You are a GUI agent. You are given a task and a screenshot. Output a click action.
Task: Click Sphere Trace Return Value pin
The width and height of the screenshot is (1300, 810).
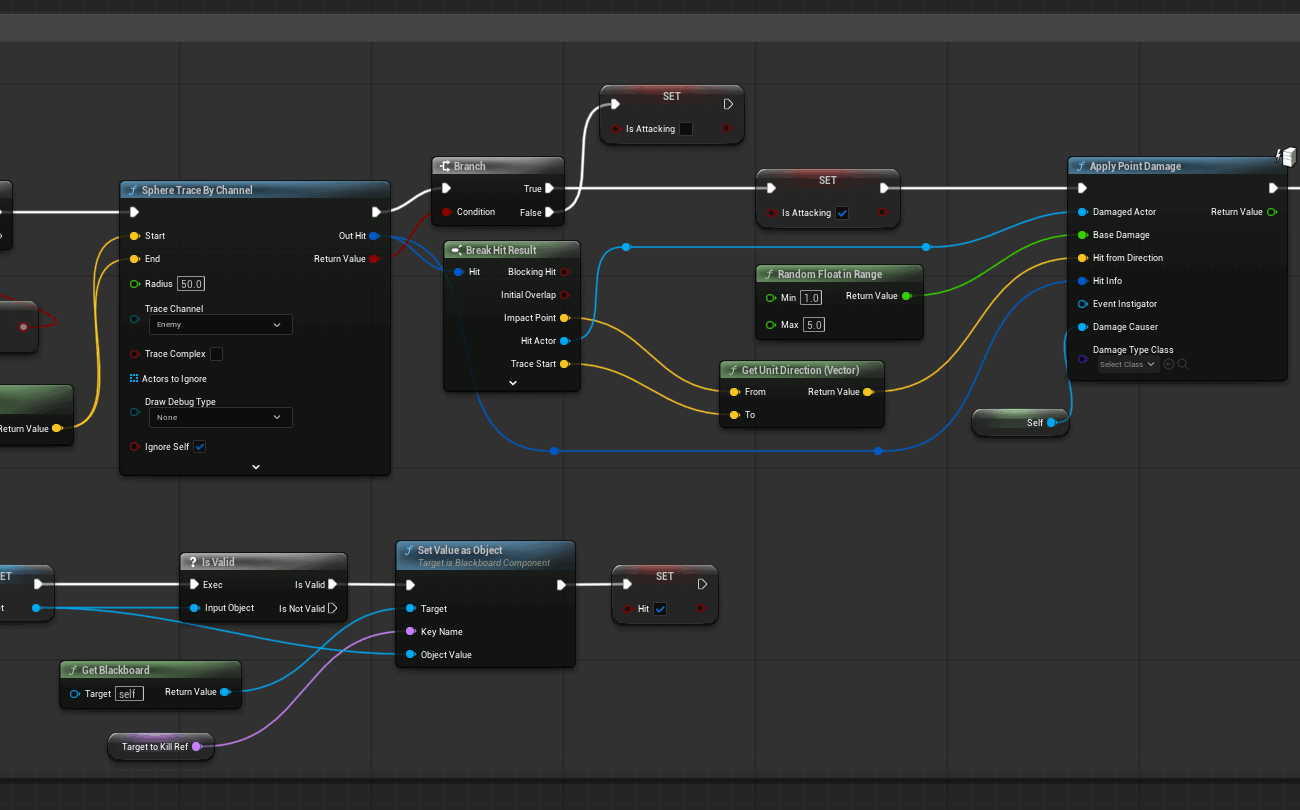(x=374, y=259)
